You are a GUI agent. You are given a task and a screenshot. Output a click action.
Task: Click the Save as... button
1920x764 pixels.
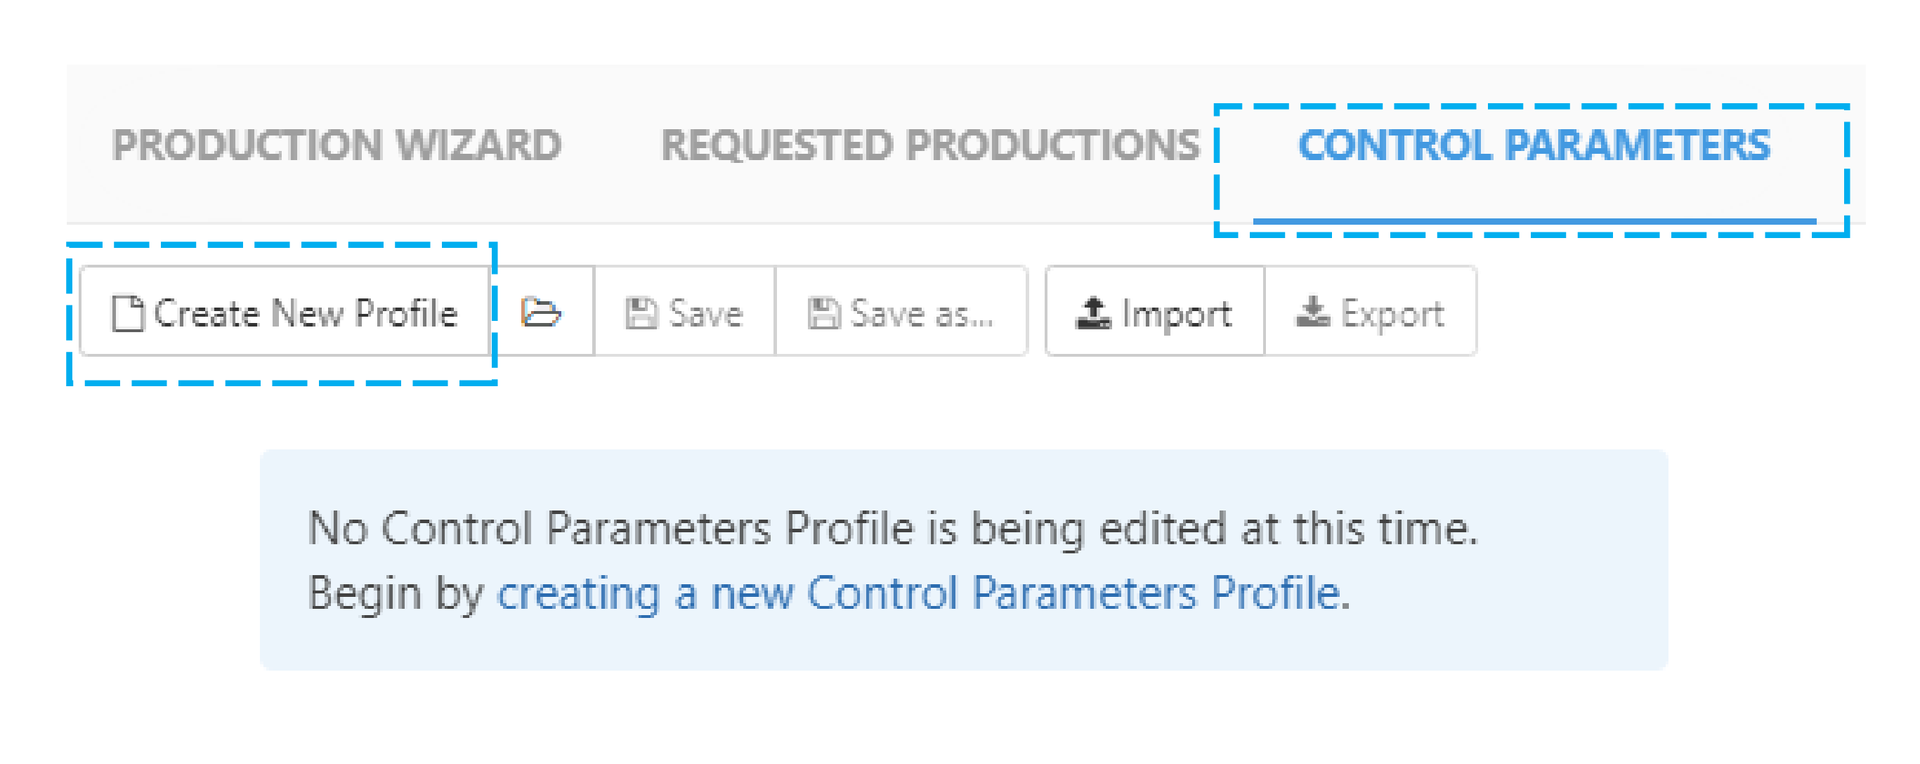(x=900, y=311)
